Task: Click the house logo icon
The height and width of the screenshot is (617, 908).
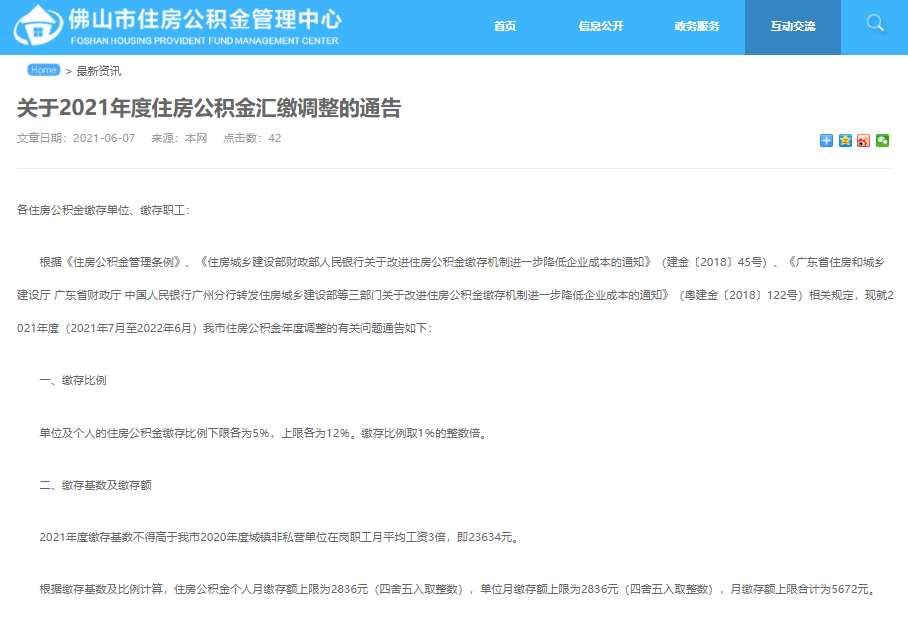Action: pyautogui.click(x=38, y=25)
